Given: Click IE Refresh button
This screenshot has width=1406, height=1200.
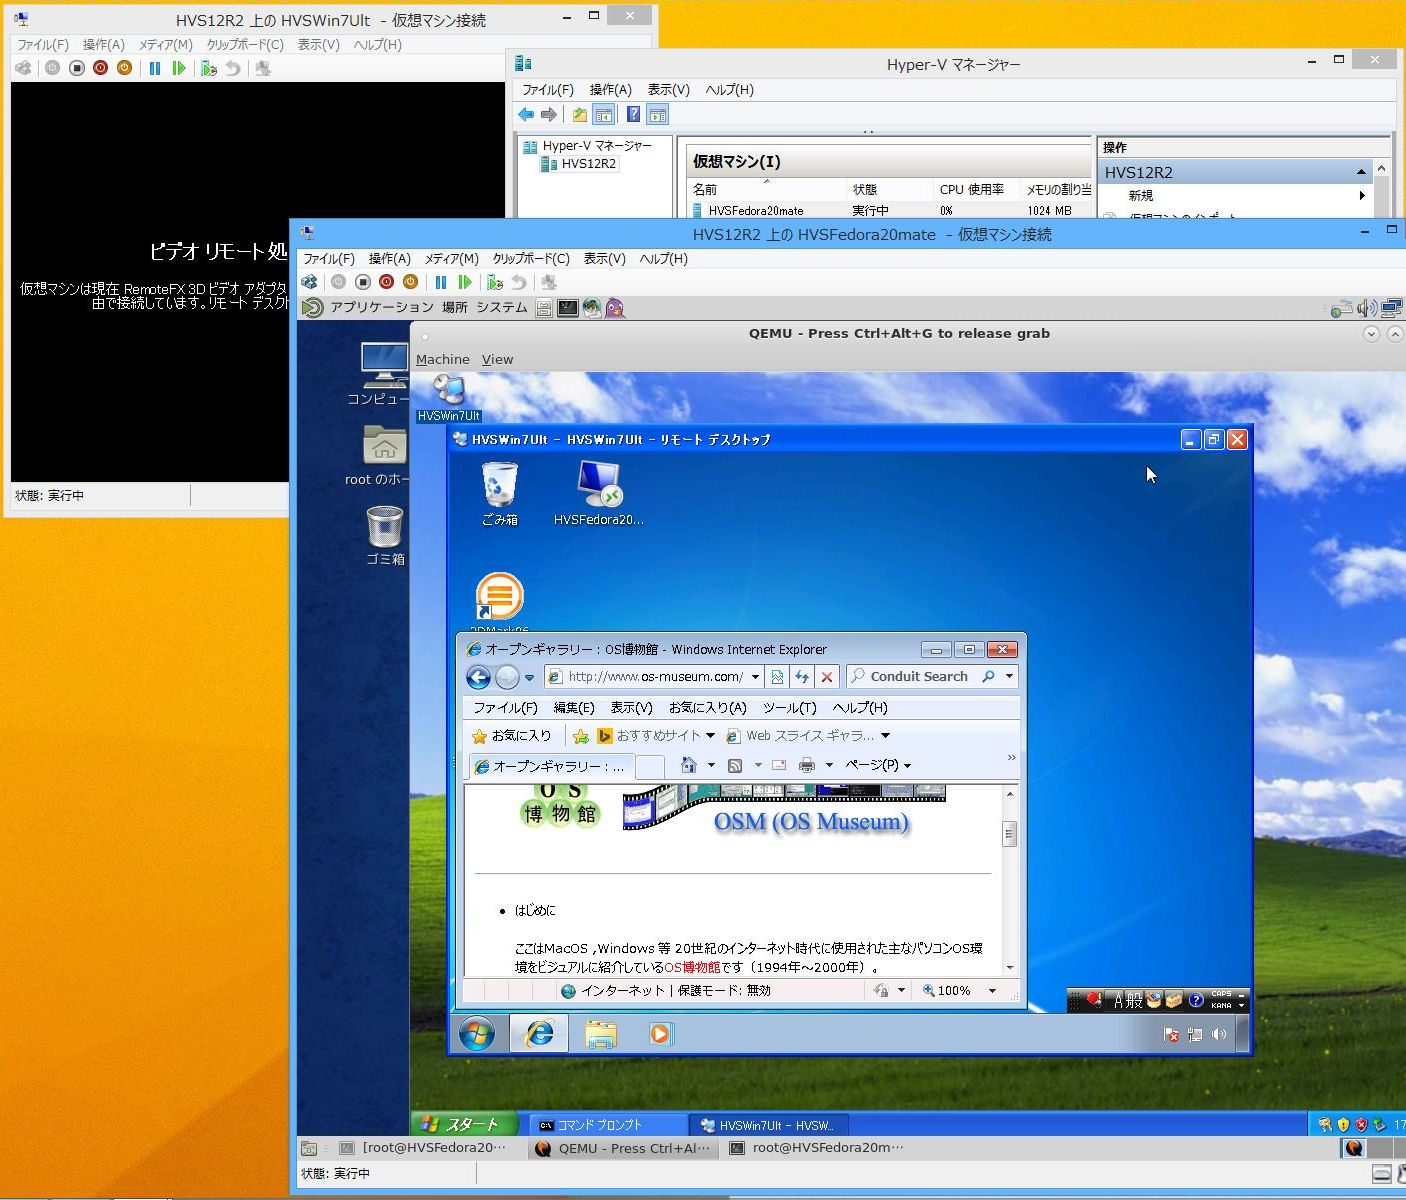Looking at the screenshot, I should 802,677.
